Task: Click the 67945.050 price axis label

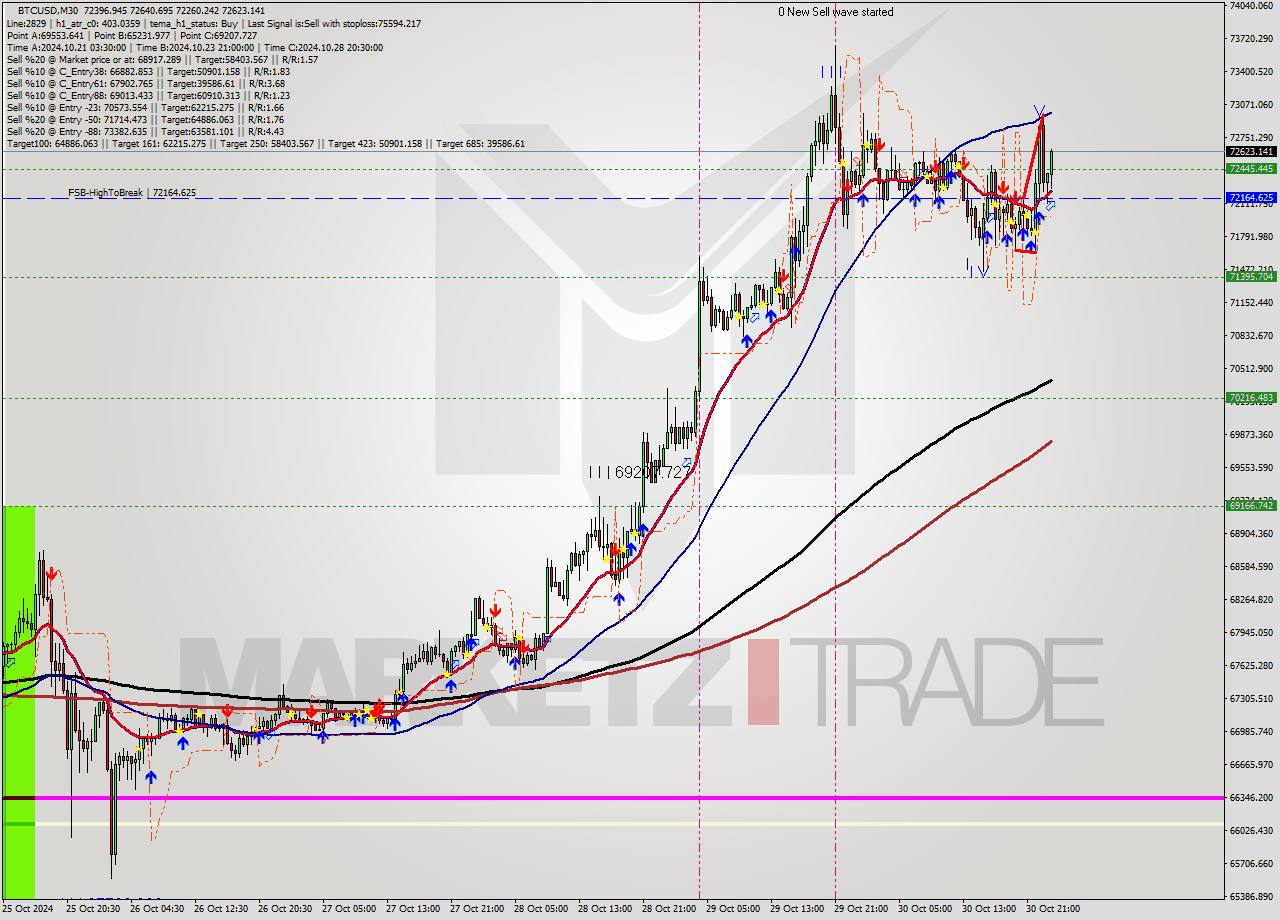Action: point(1251,633)
